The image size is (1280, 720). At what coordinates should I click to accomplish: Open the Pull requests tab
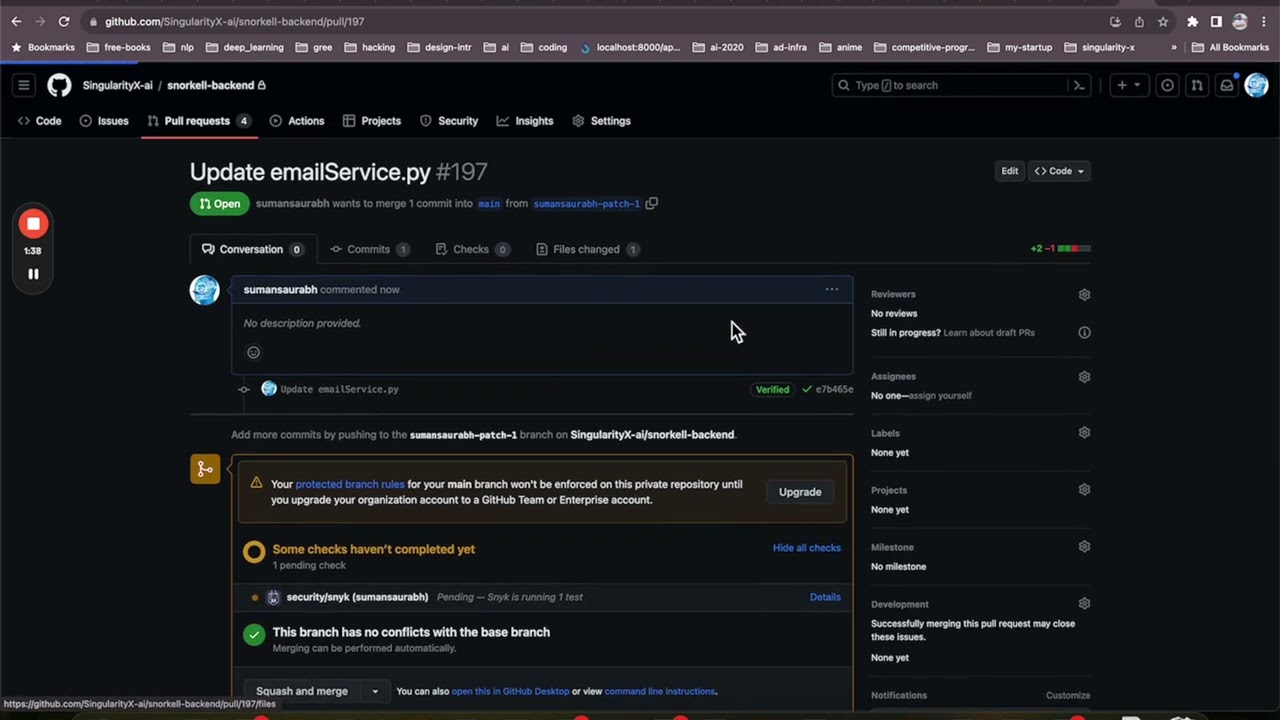[x=198, y=121]
